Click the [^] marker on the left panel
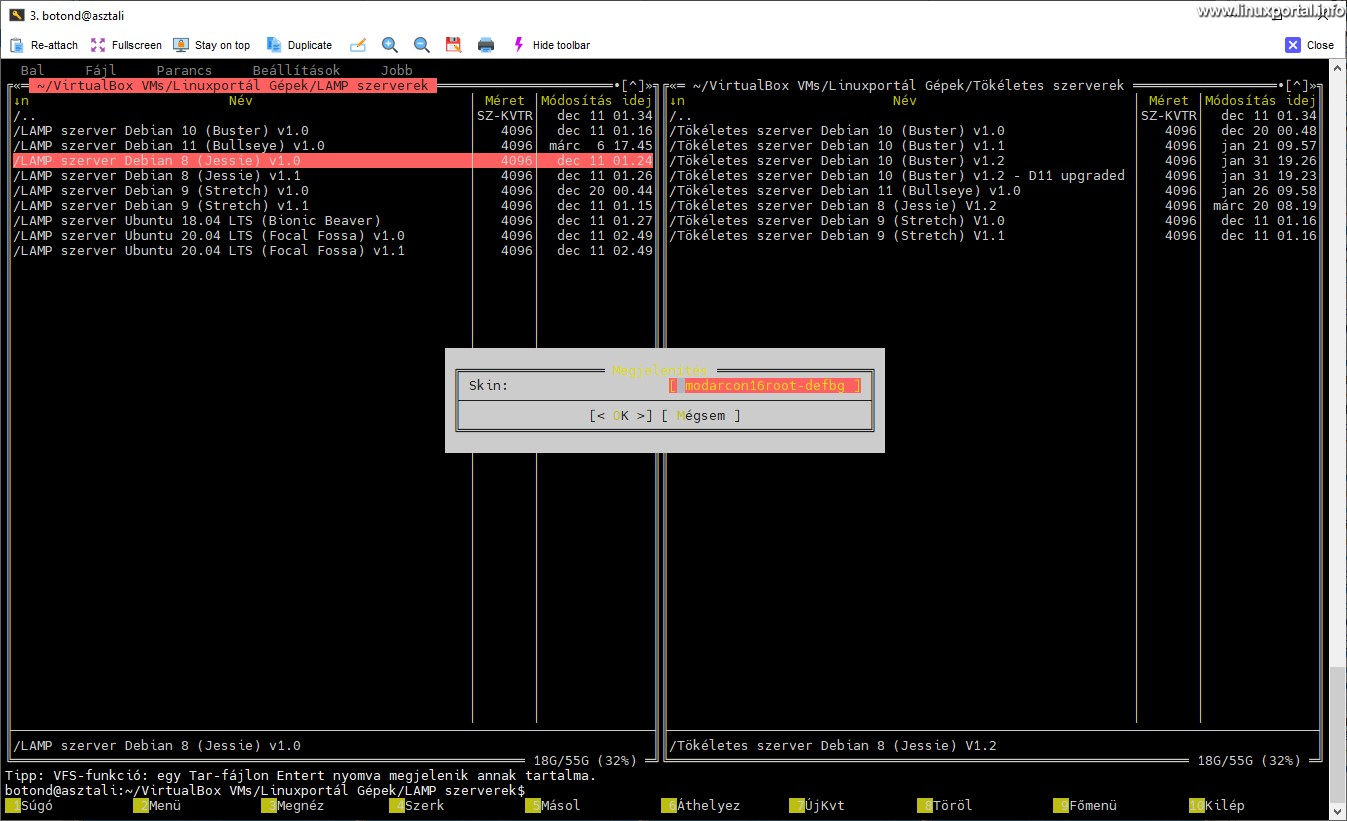 coord(631,84)
